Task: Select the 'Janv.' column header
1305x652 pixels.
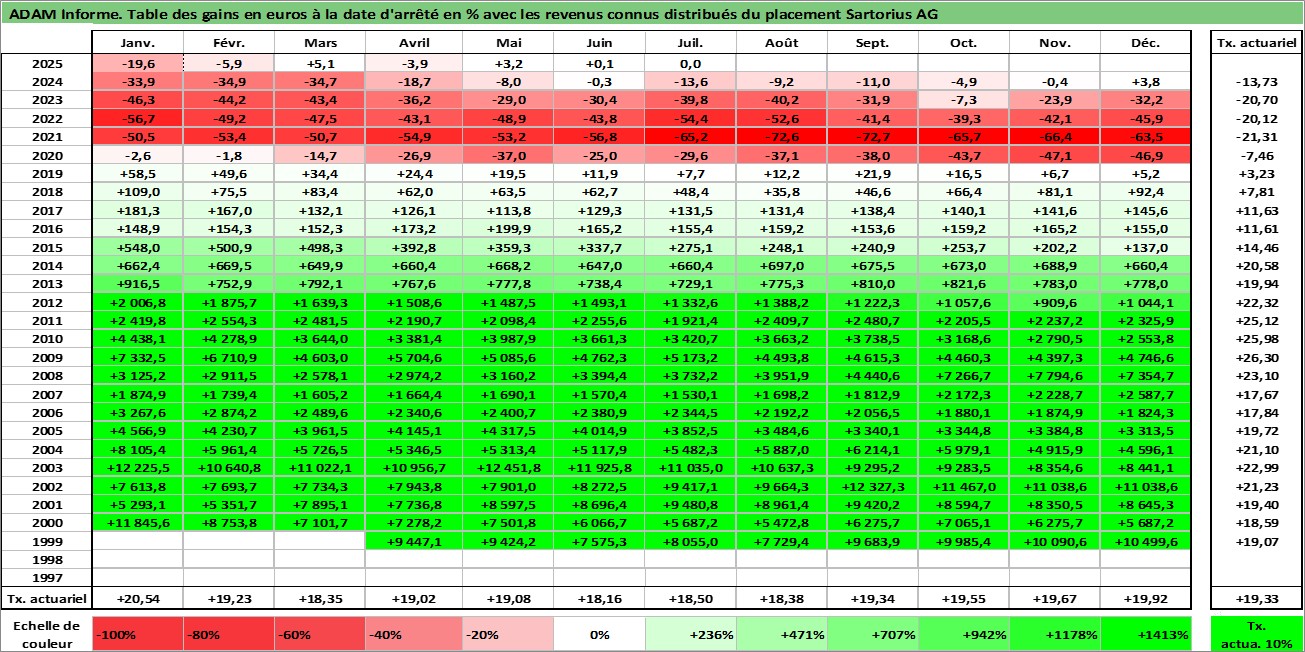Action: pos(137,43)
